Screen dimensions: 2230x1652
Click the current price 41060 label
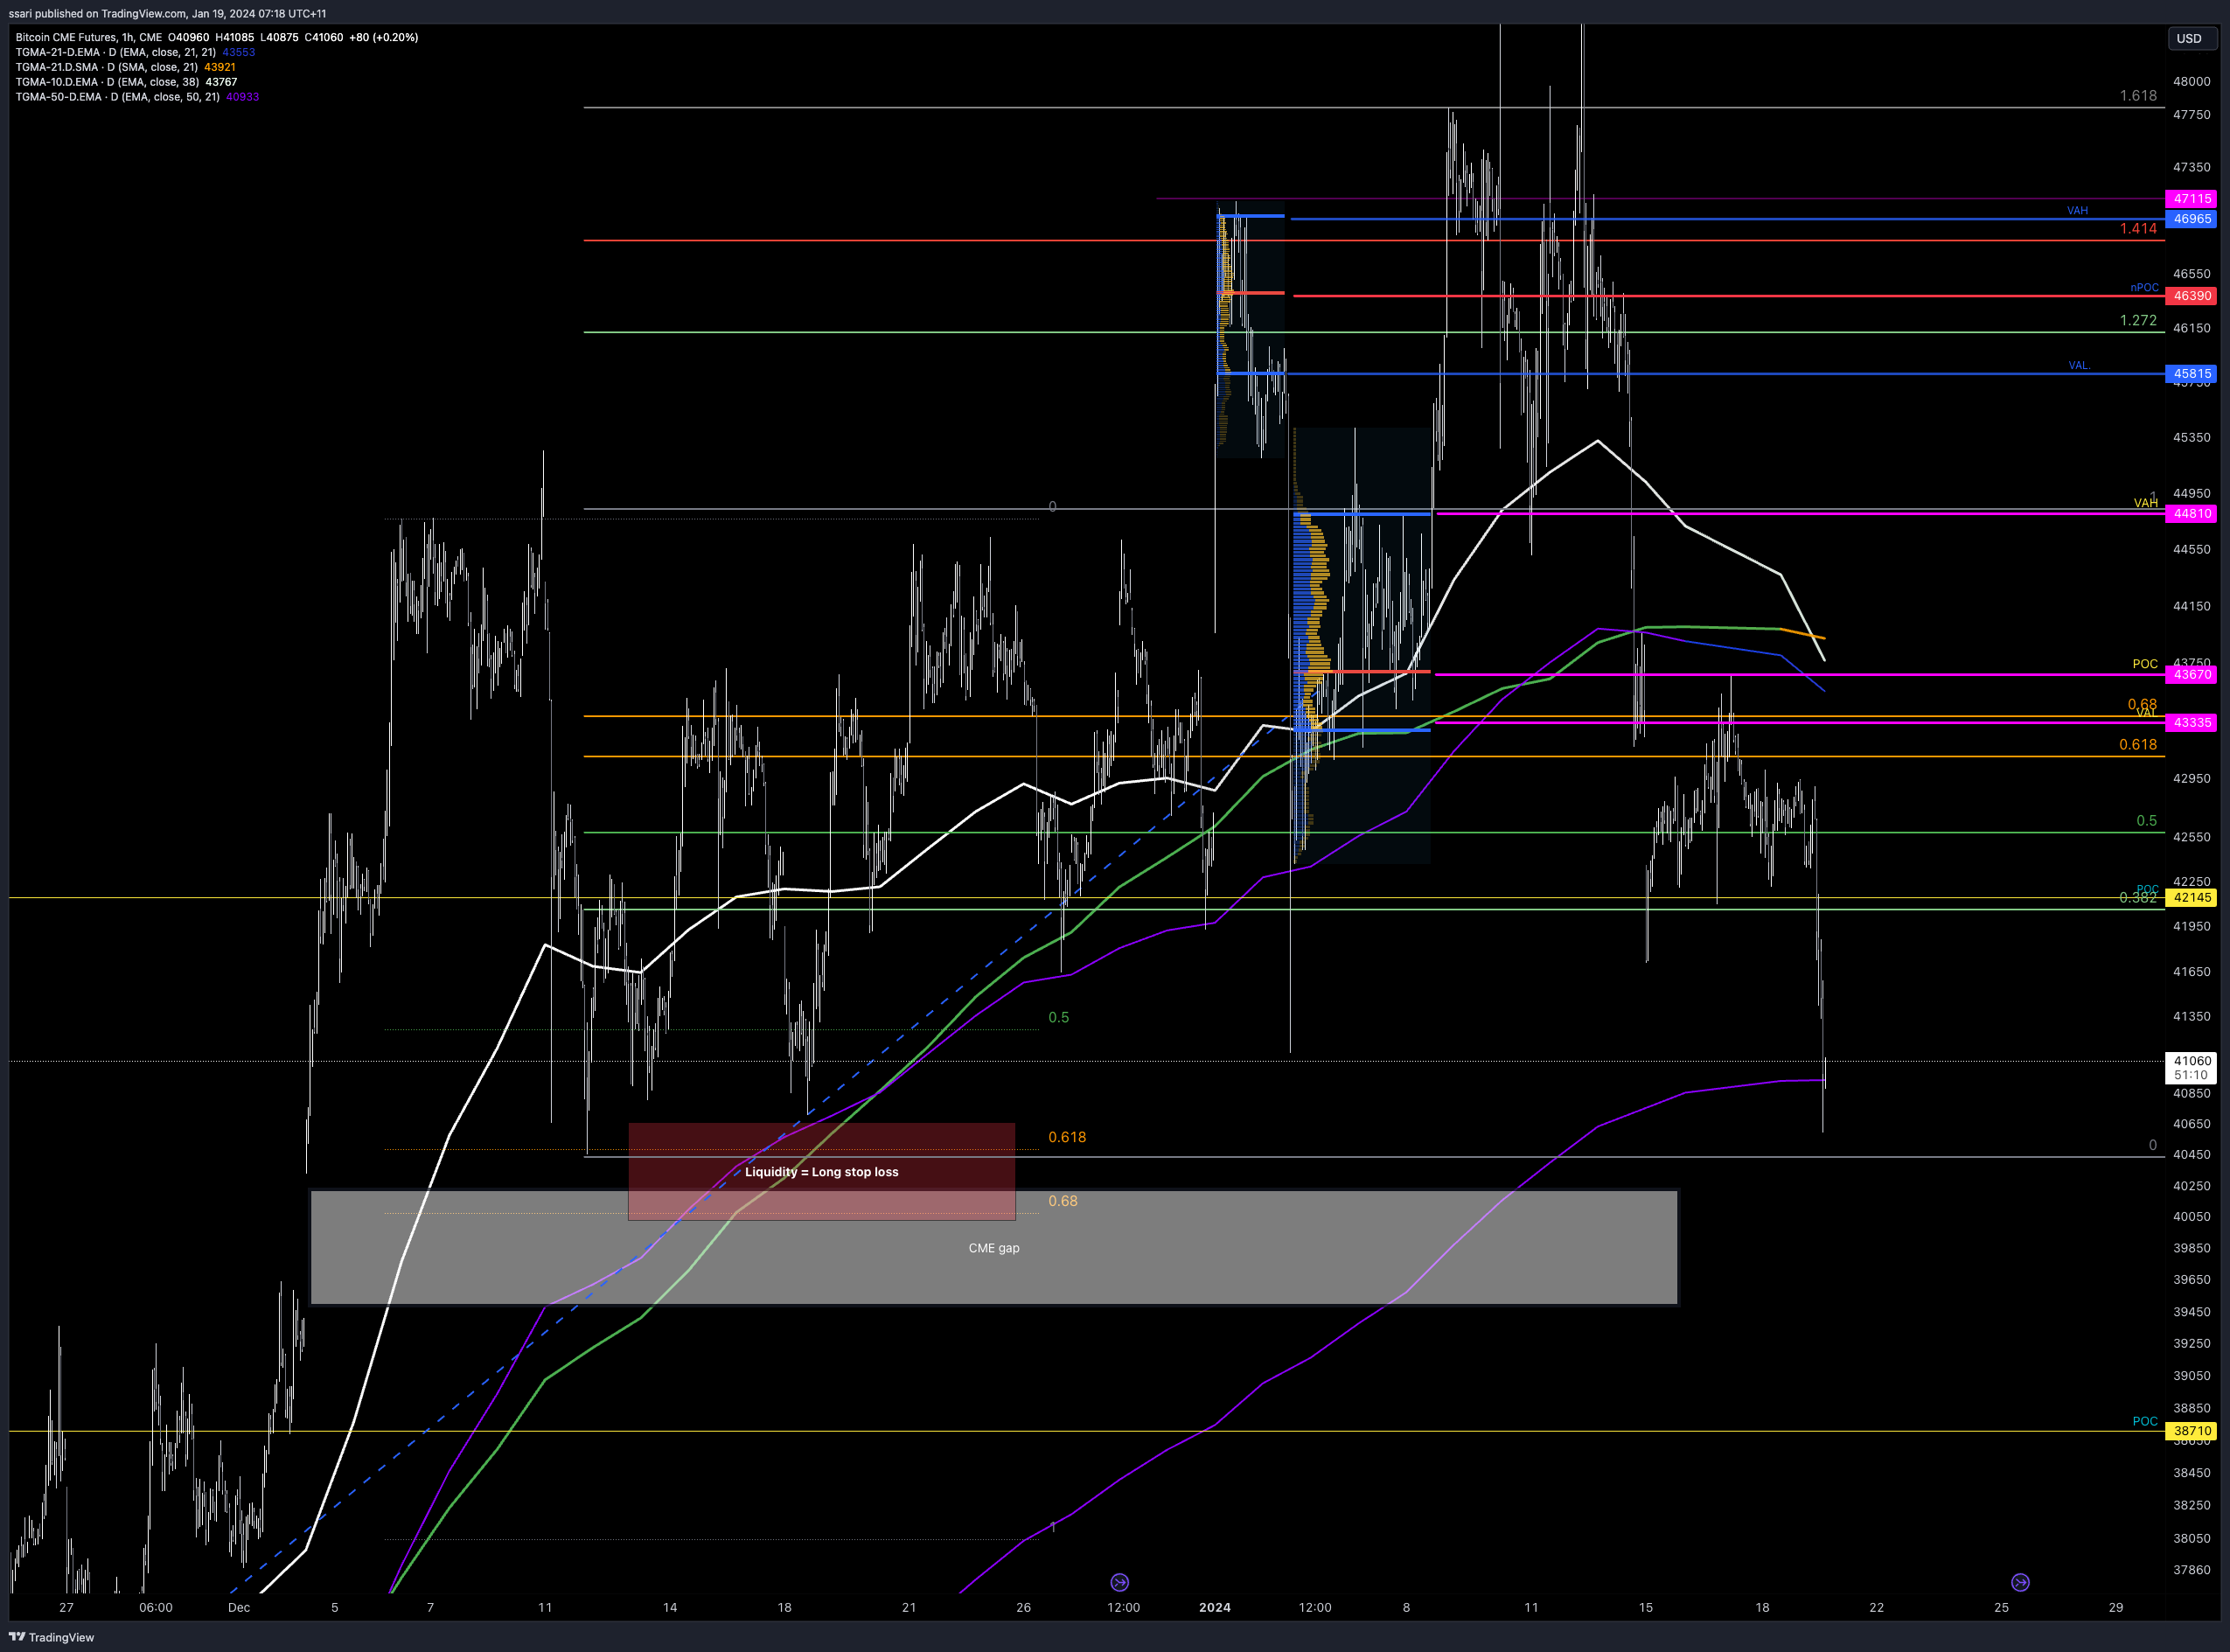[2192, 1061]
